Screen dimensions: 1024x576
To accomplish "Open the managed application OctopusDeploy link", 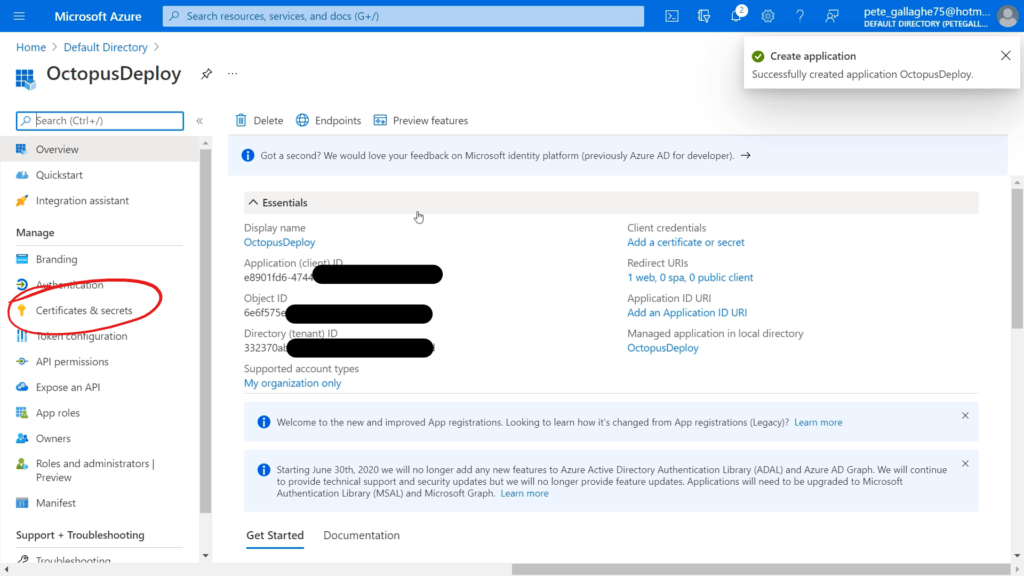I will 663,348.
